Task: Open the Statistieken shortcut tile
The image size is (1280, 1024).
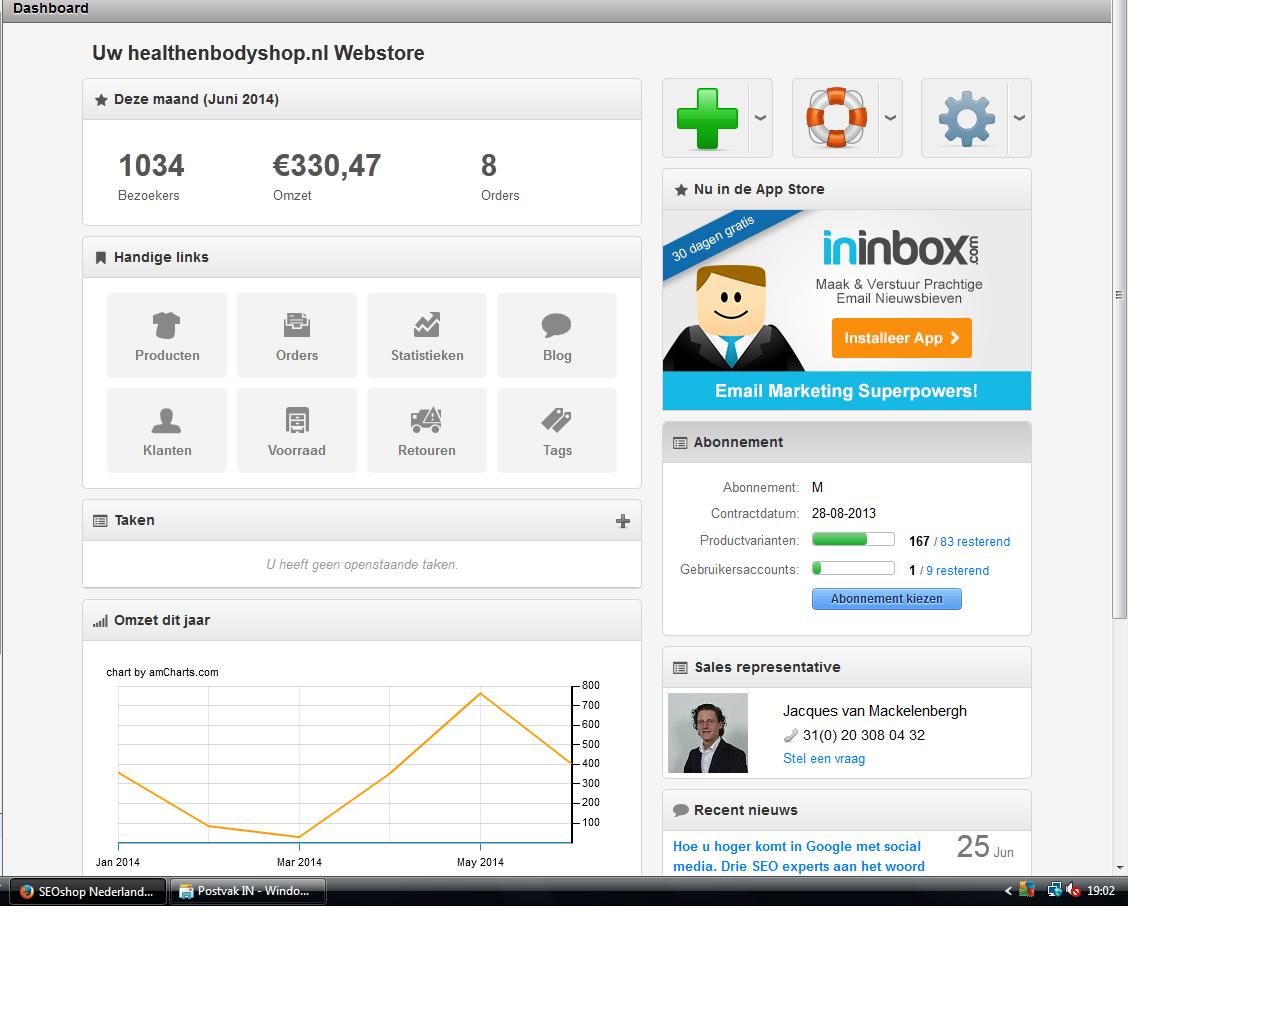Action: [x=427, y=335]
